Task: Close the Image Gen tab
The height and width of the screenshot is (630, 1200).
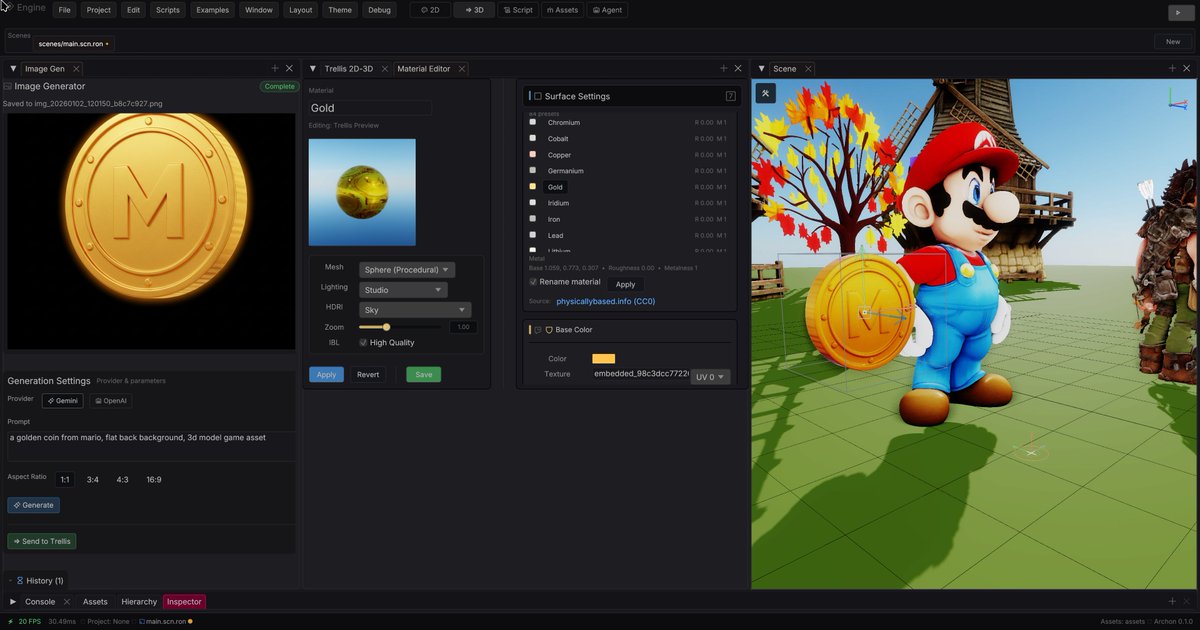Action: click(x=76, y=69)
